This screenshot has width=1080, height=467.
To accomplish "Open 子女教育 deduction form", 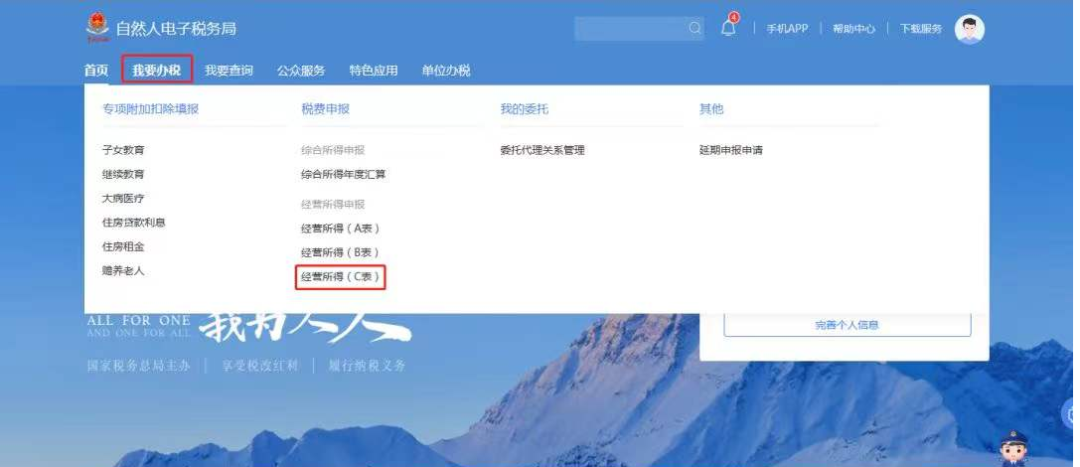I will (x=123, y=149).
